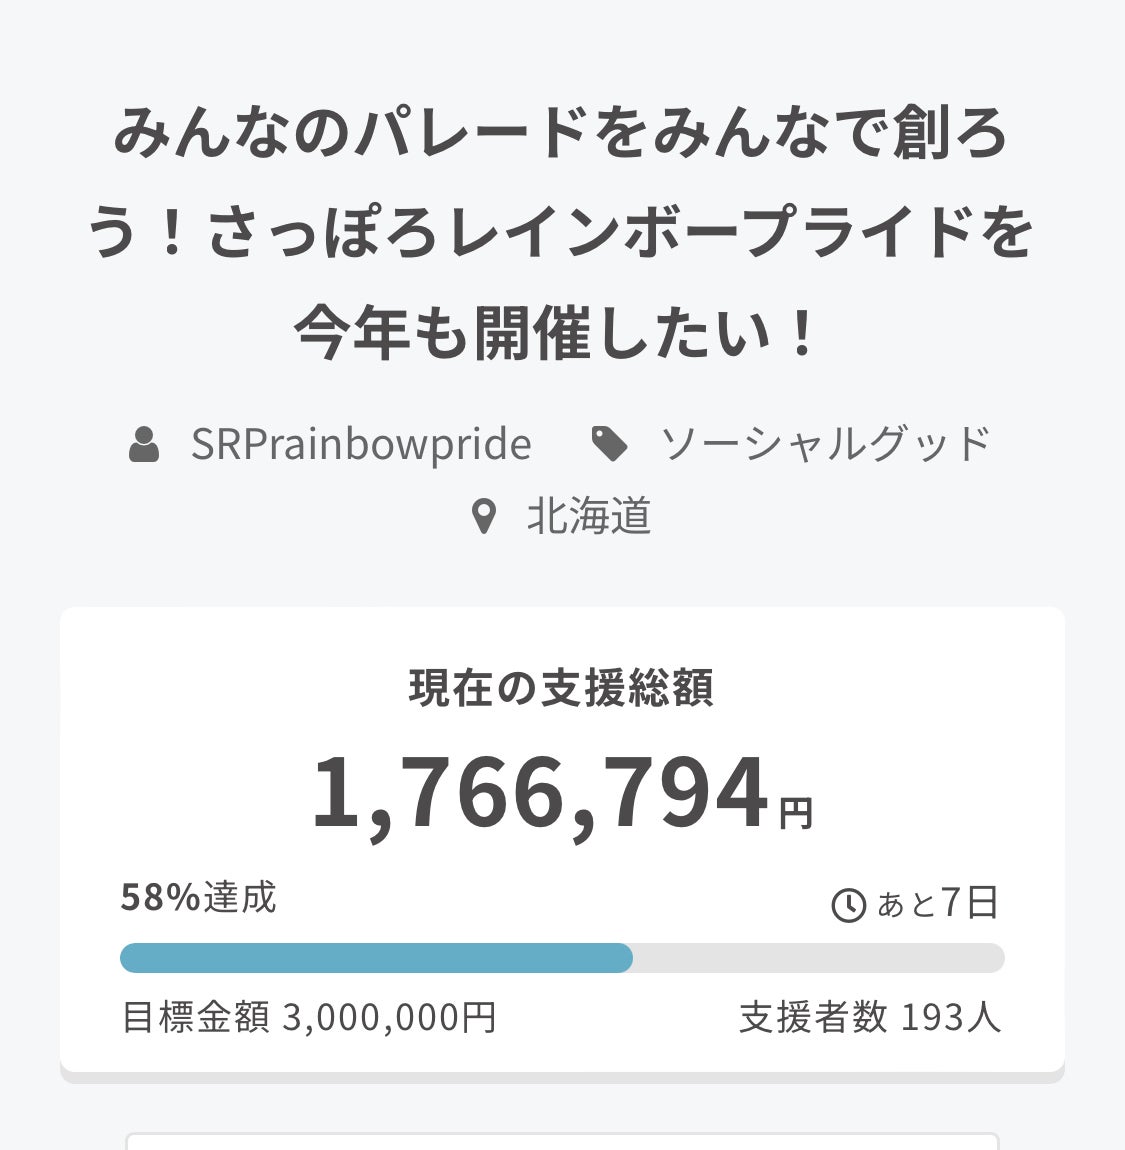Click the 支援者数 193人 supporter count
Viewport: 1125px width, 1150px height.
[x=870, y=1018]
